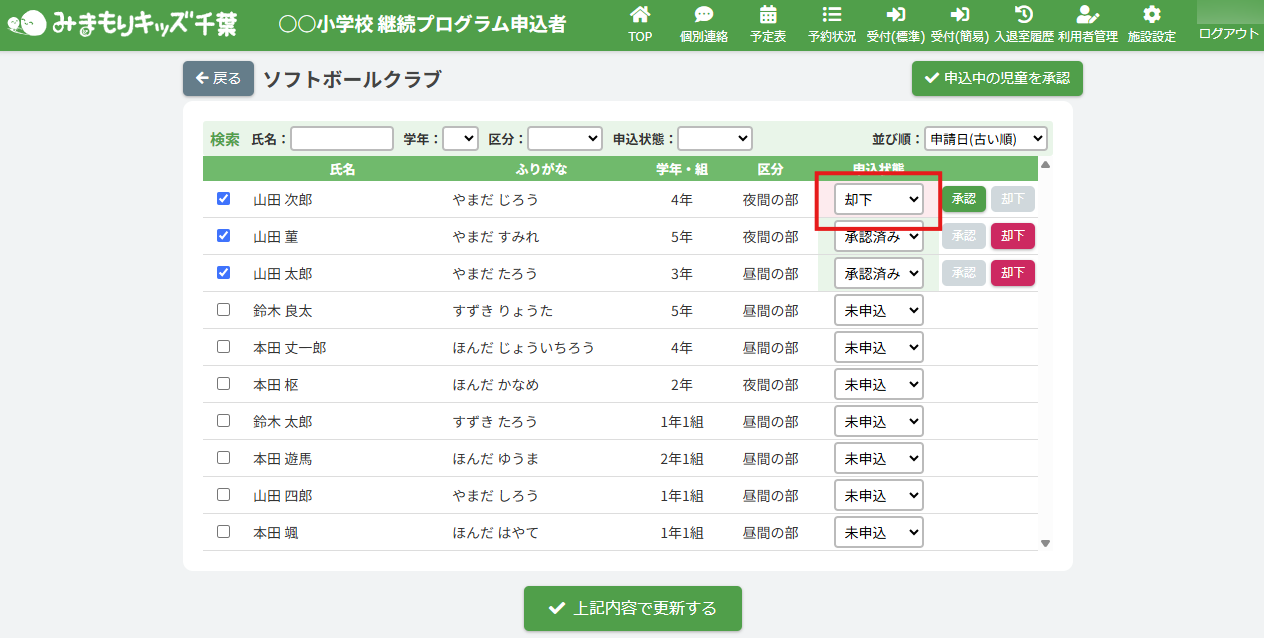Check the checkbox for 本田 颯

[x=224, y=532]
